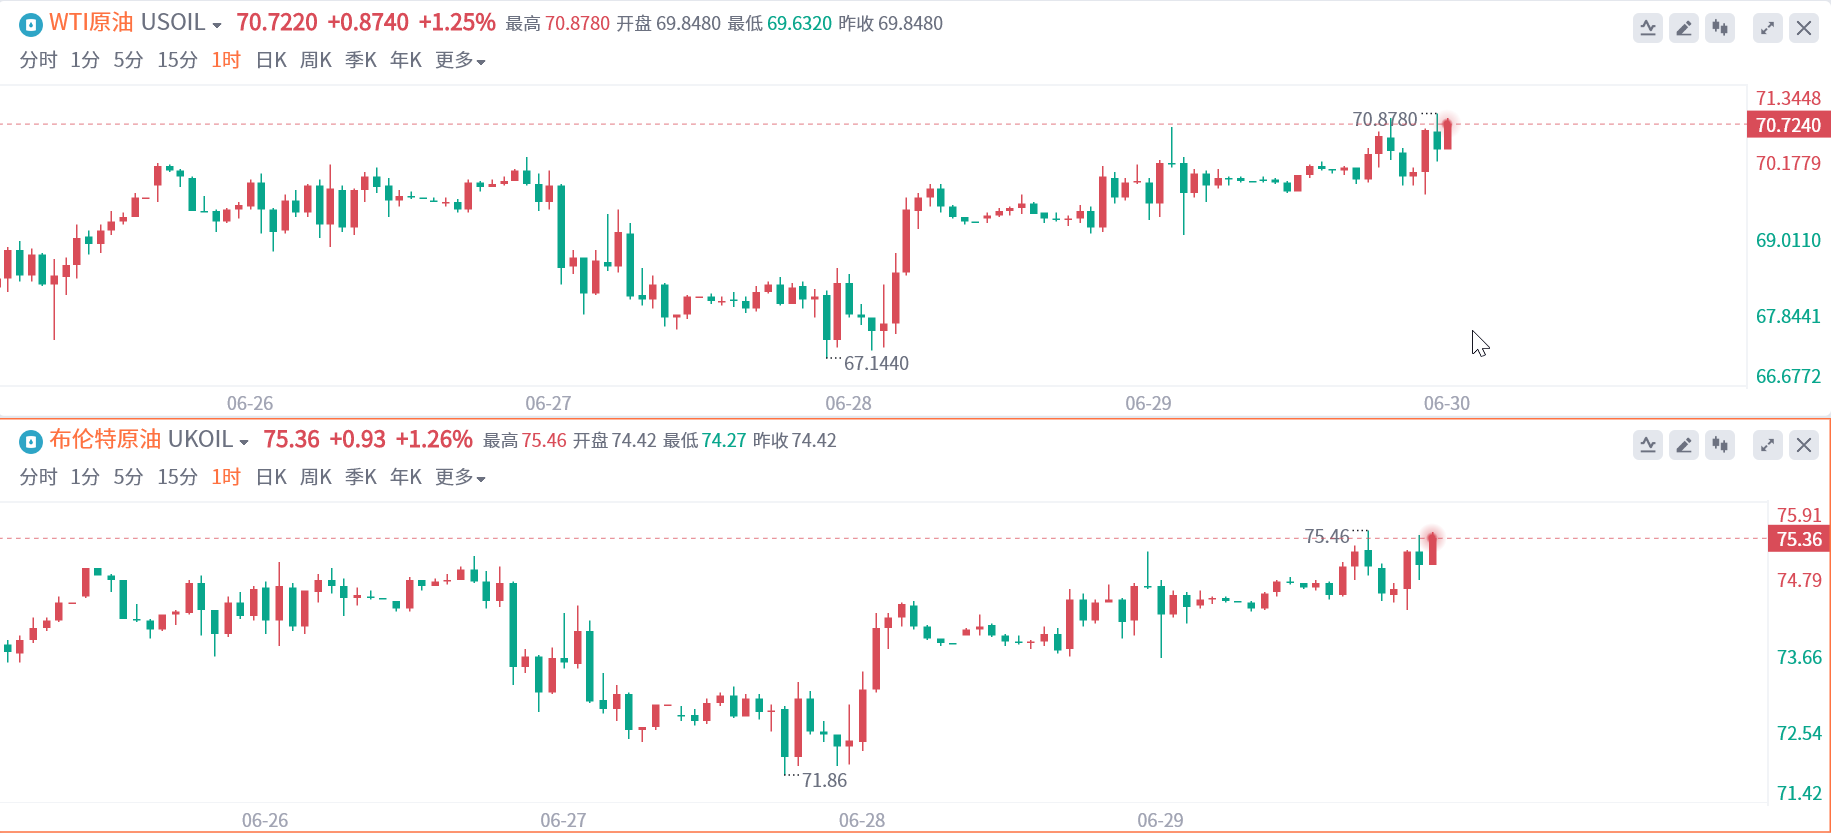Expand the WTI chart to fullscreen
Viewport: 1831px width, 833px height.
[1768, 28]
